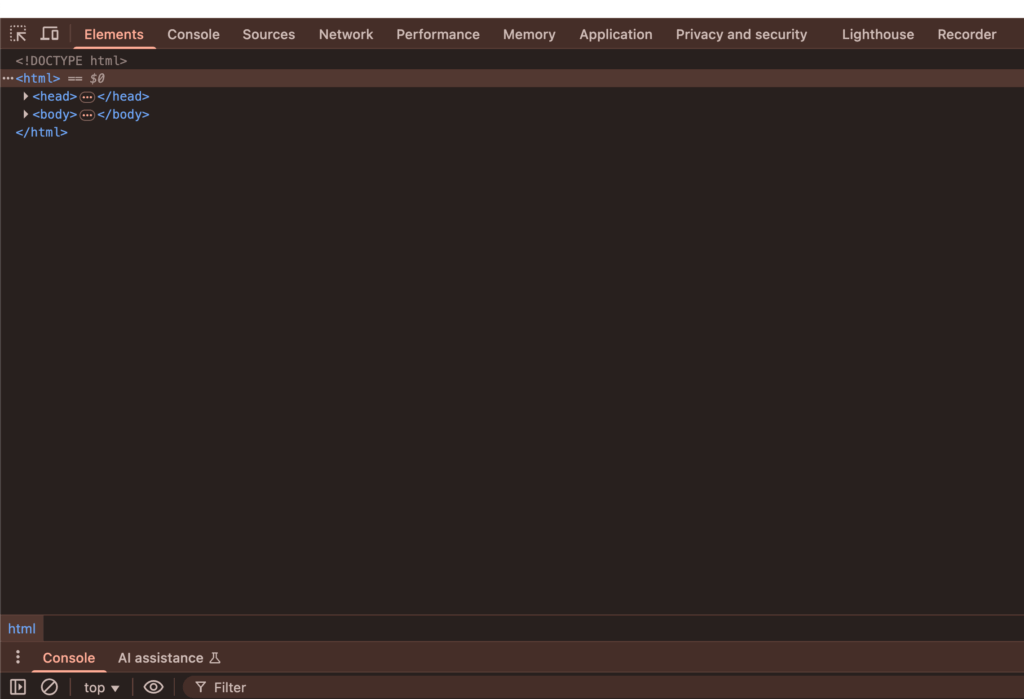The height and width of the screenshot is (699, 1024).
Task: Select the closing html tag line
Action: pyautogui.click(x=42, y=132)
